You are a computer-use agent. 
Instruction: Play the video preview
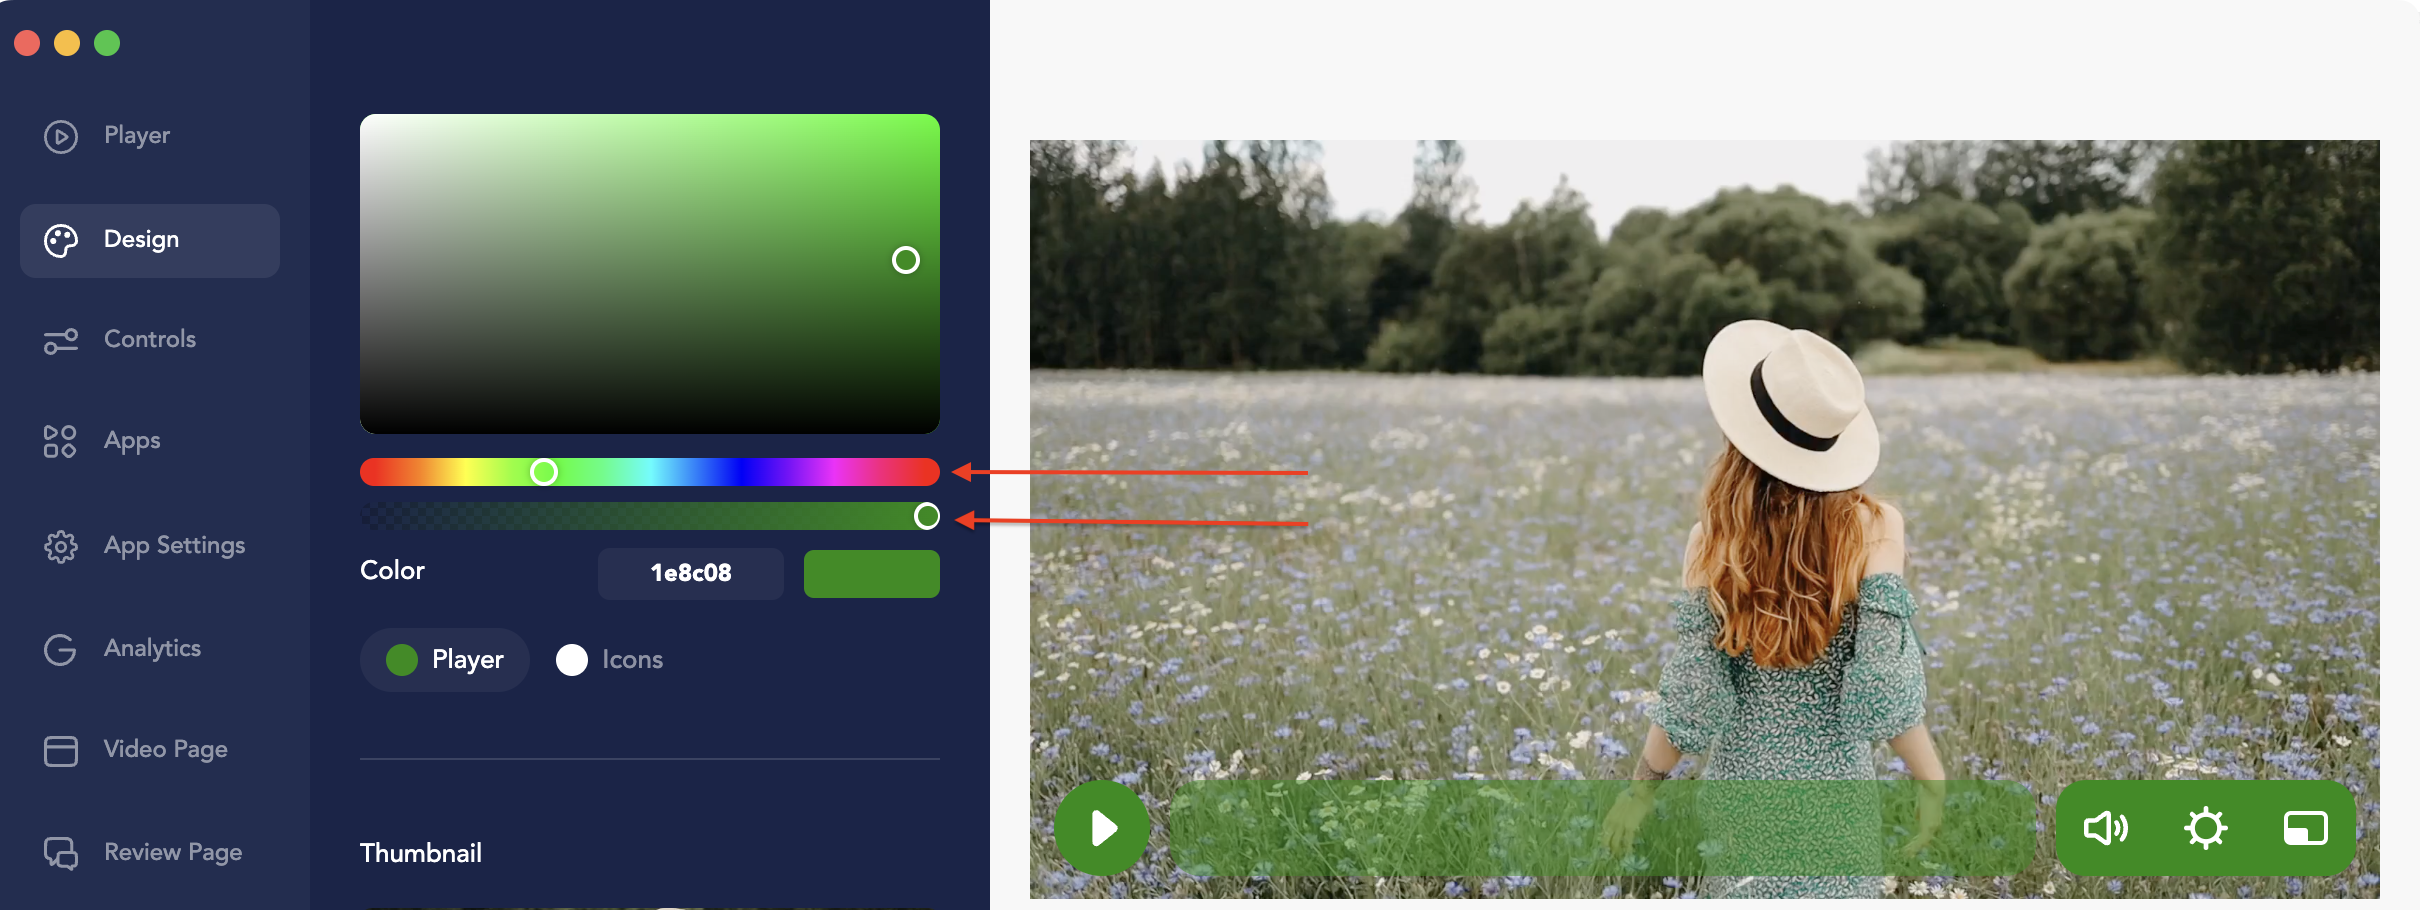coord(1102,828)
